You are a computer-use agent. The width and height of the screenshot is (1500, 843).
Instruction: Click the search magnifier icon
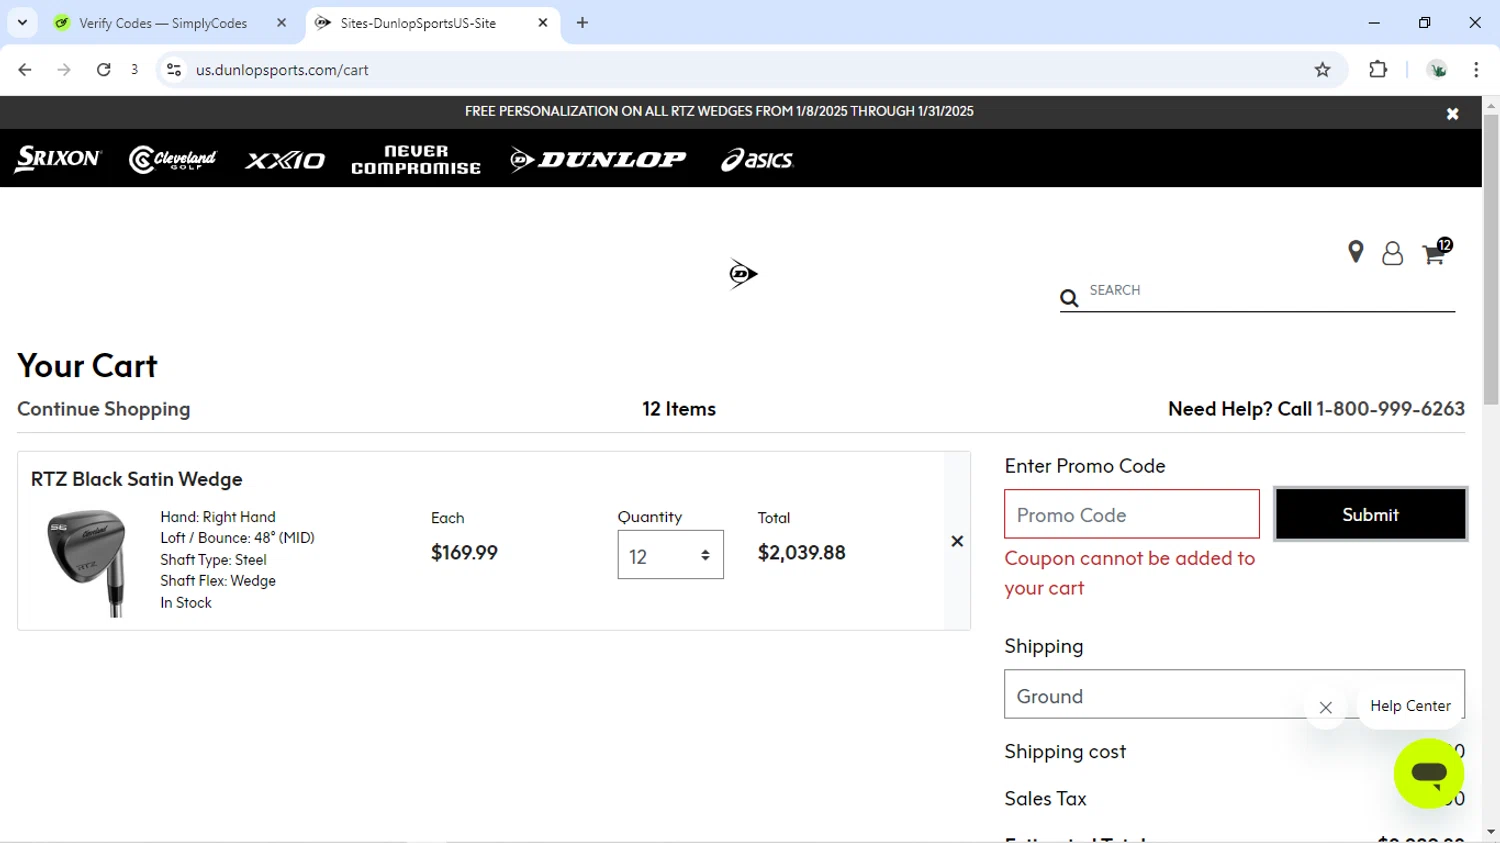[x=1069, y=298]
